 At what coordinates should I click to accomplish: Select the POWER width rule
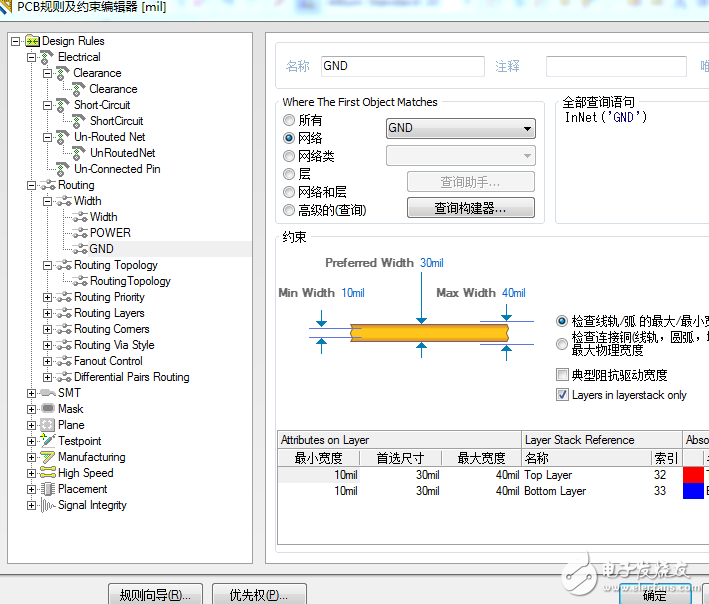(110, 233)
